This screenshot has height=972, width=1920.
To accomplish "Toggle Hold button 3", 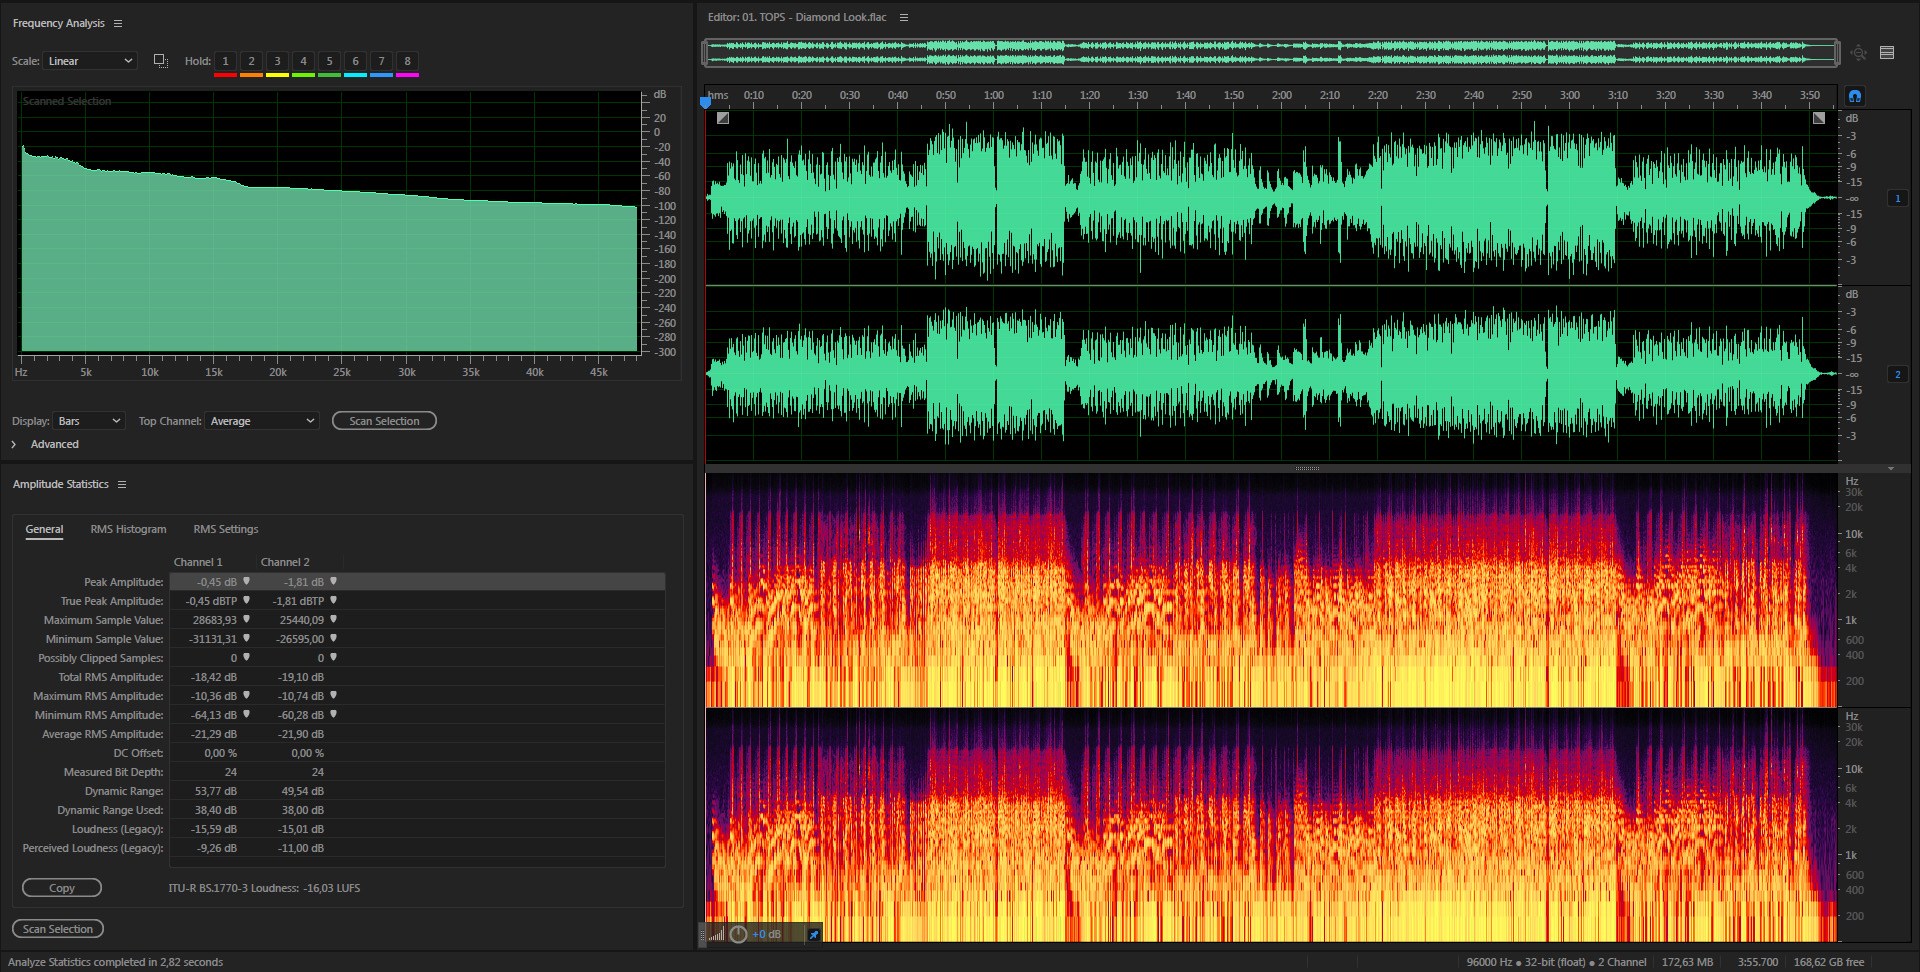I will pos(277,62).
